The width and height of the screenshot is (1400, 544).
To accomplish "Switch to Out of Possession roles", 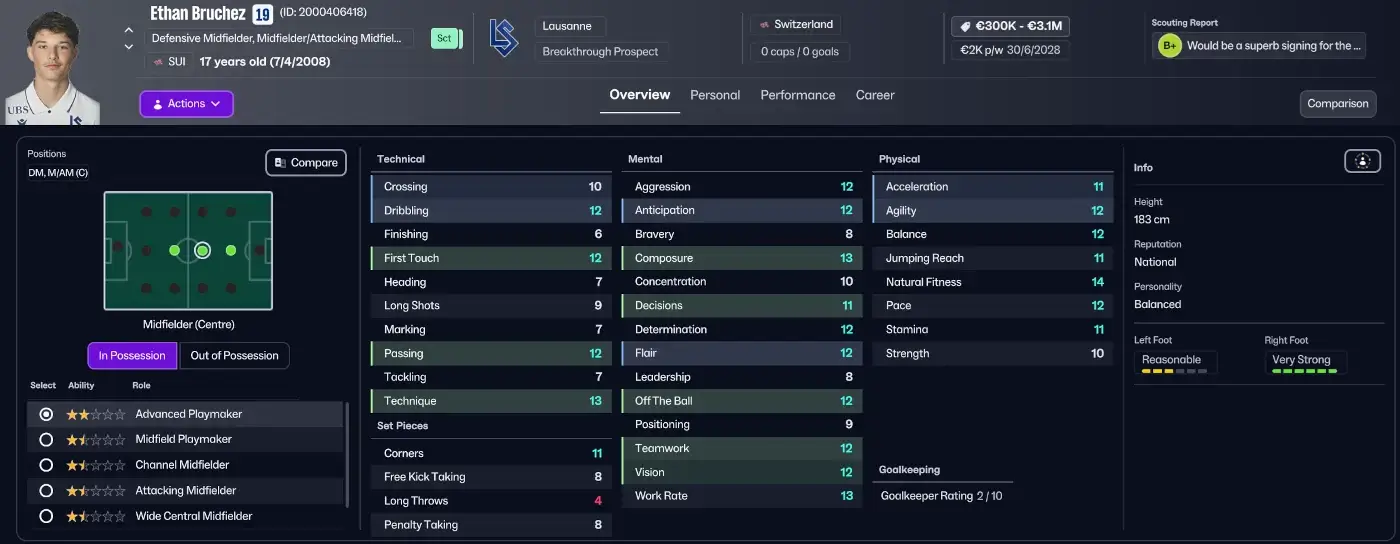I will pos(234,356).
